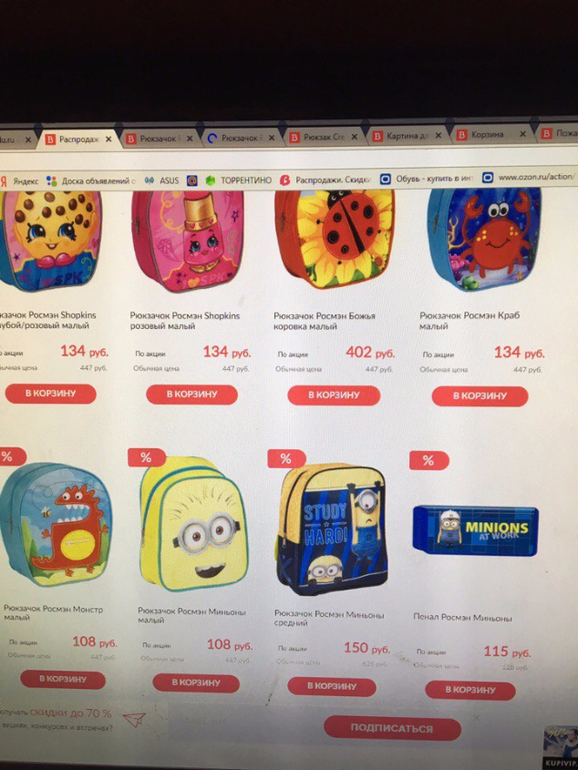578x770 pixels.
Task: Open the ASUS bookmark
Action: pyautogui.click(x=162, y=180)
